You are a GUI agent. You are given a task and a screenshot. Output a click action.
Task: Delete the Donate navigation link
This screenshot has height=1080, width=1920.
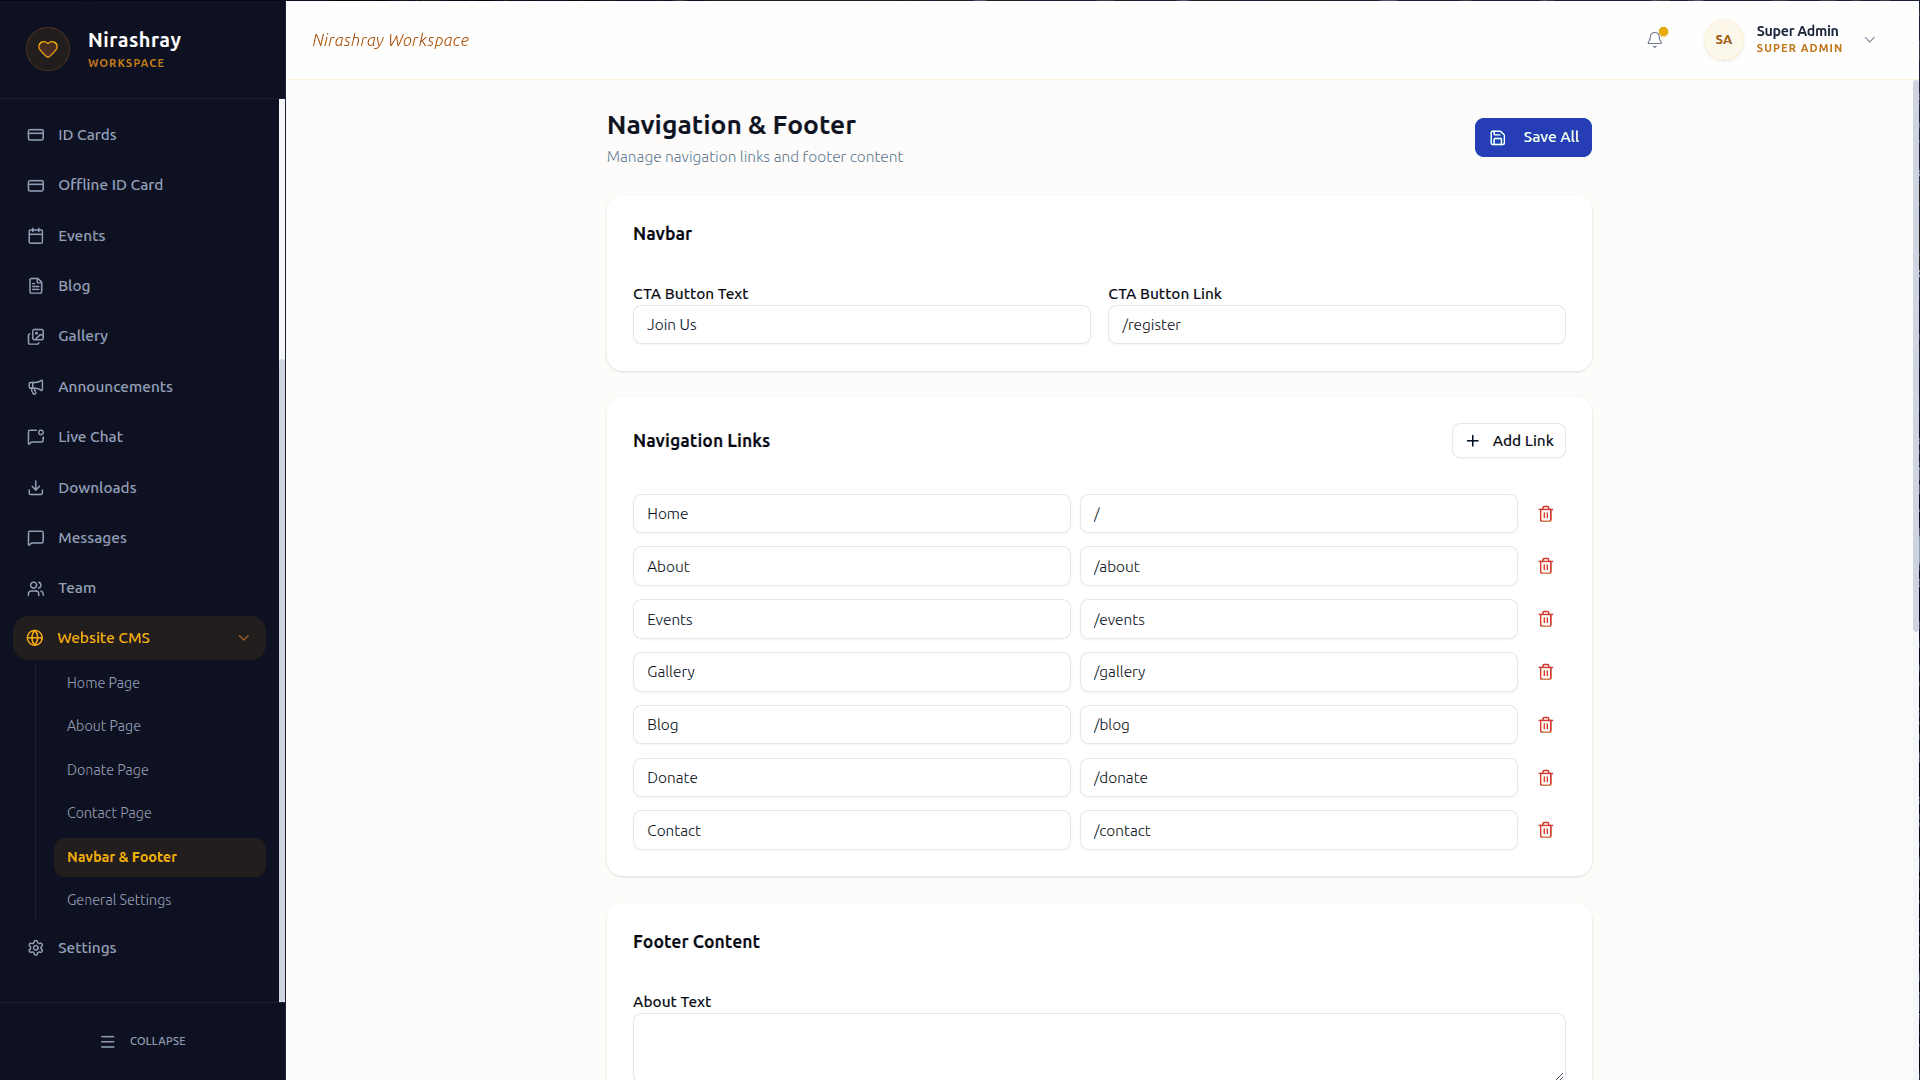[1545, 778]
